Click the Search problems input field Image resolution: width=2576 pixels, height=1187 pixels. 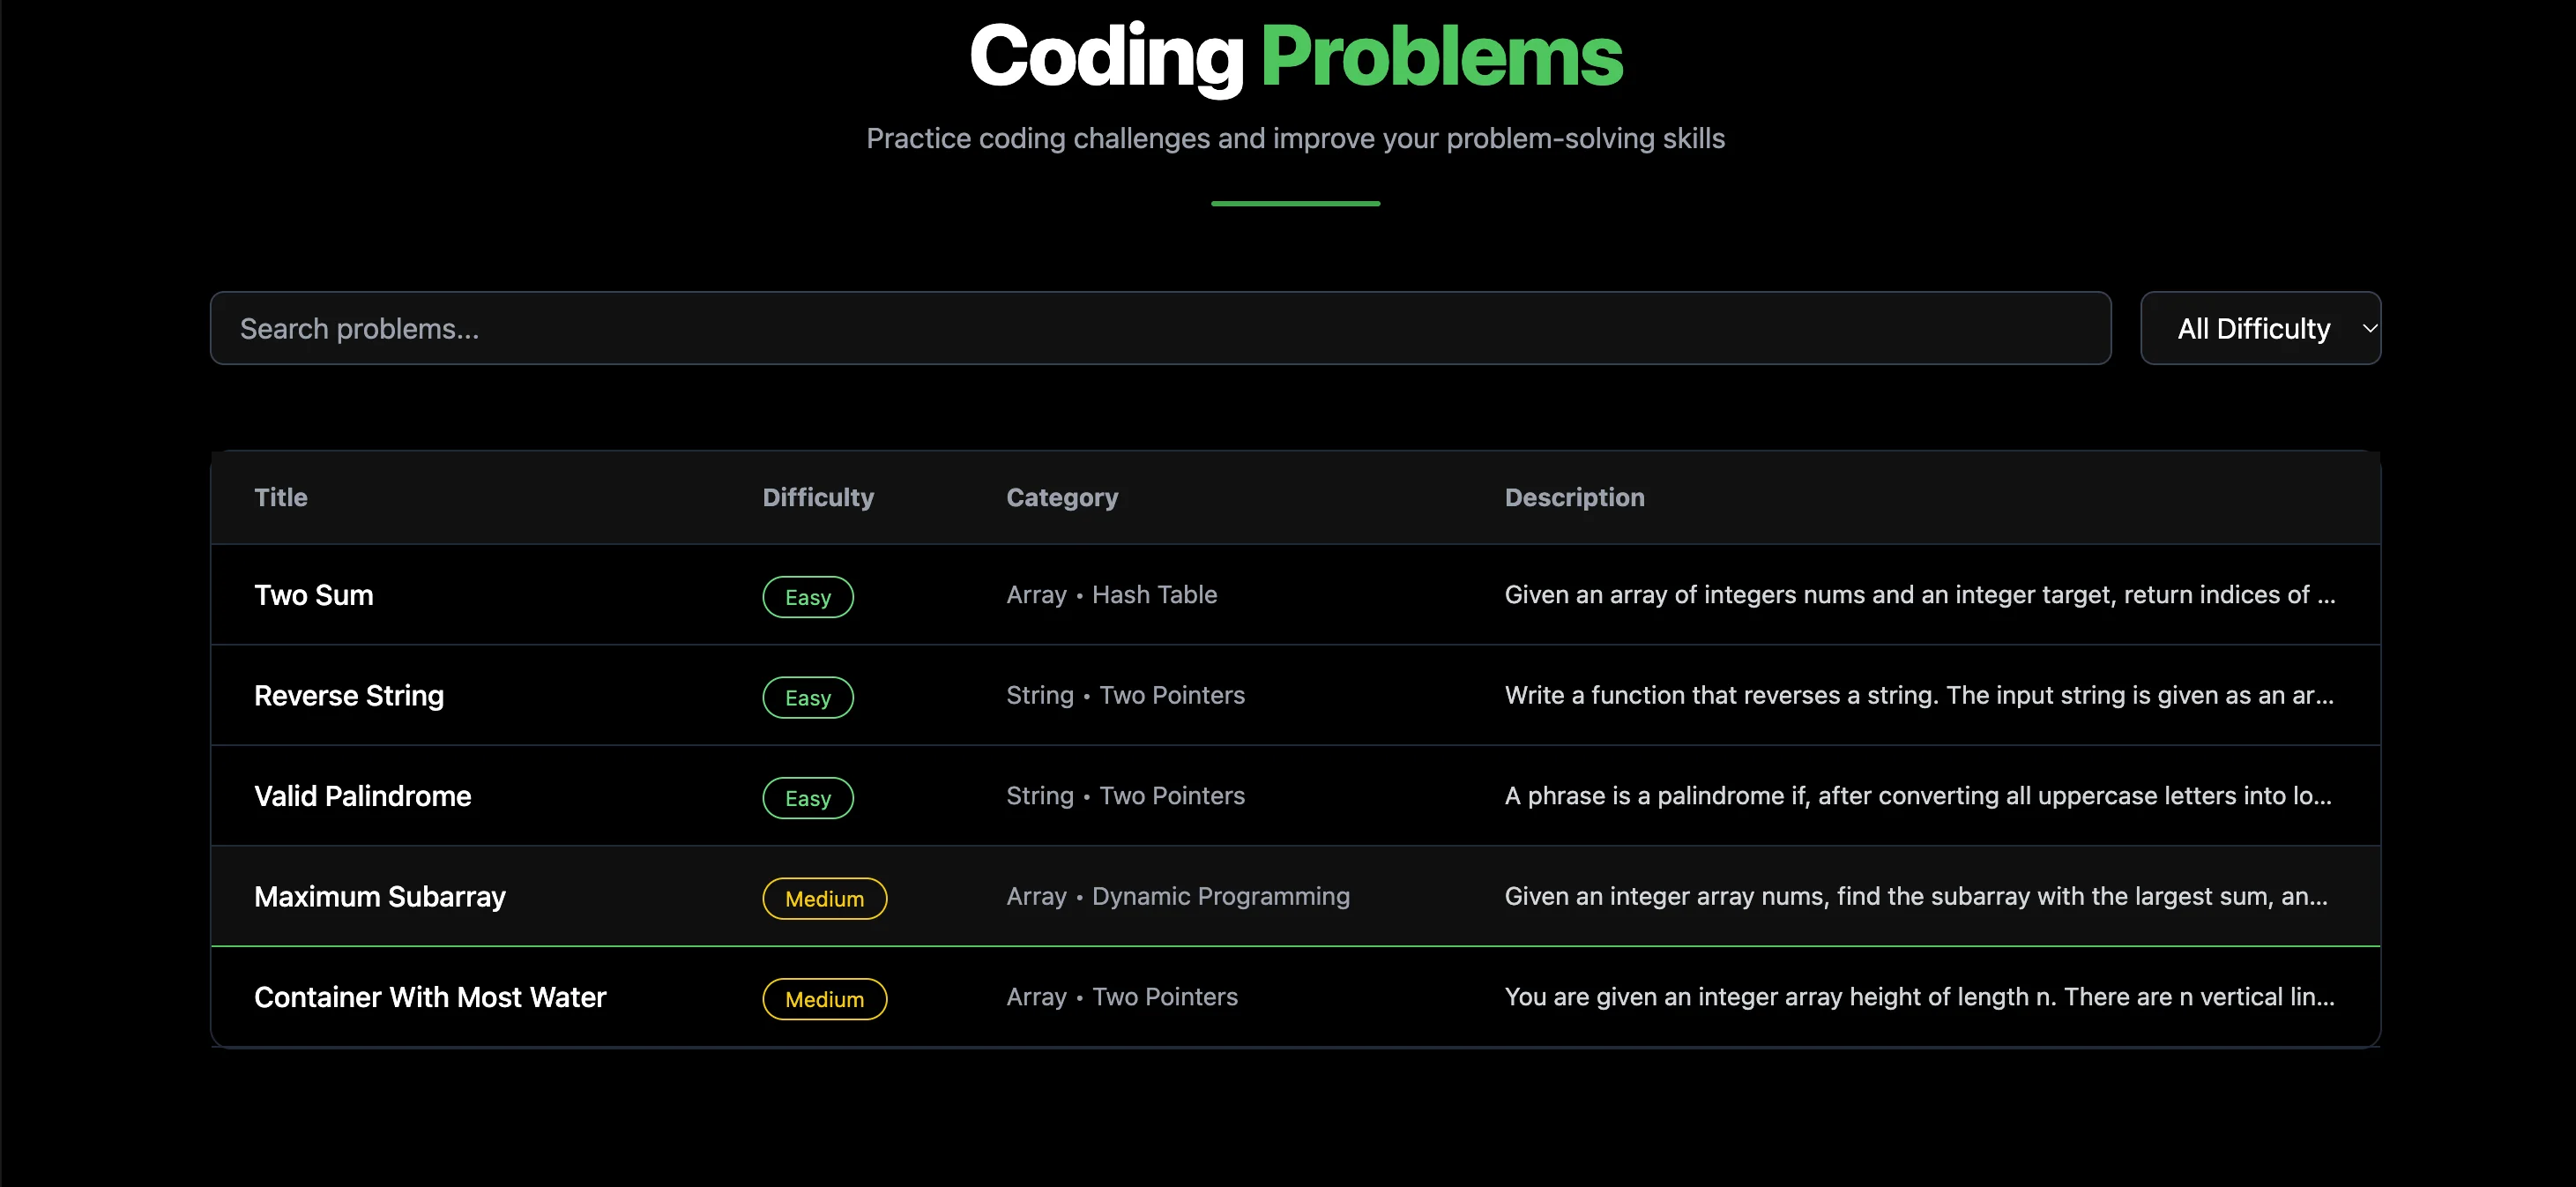1160,328
